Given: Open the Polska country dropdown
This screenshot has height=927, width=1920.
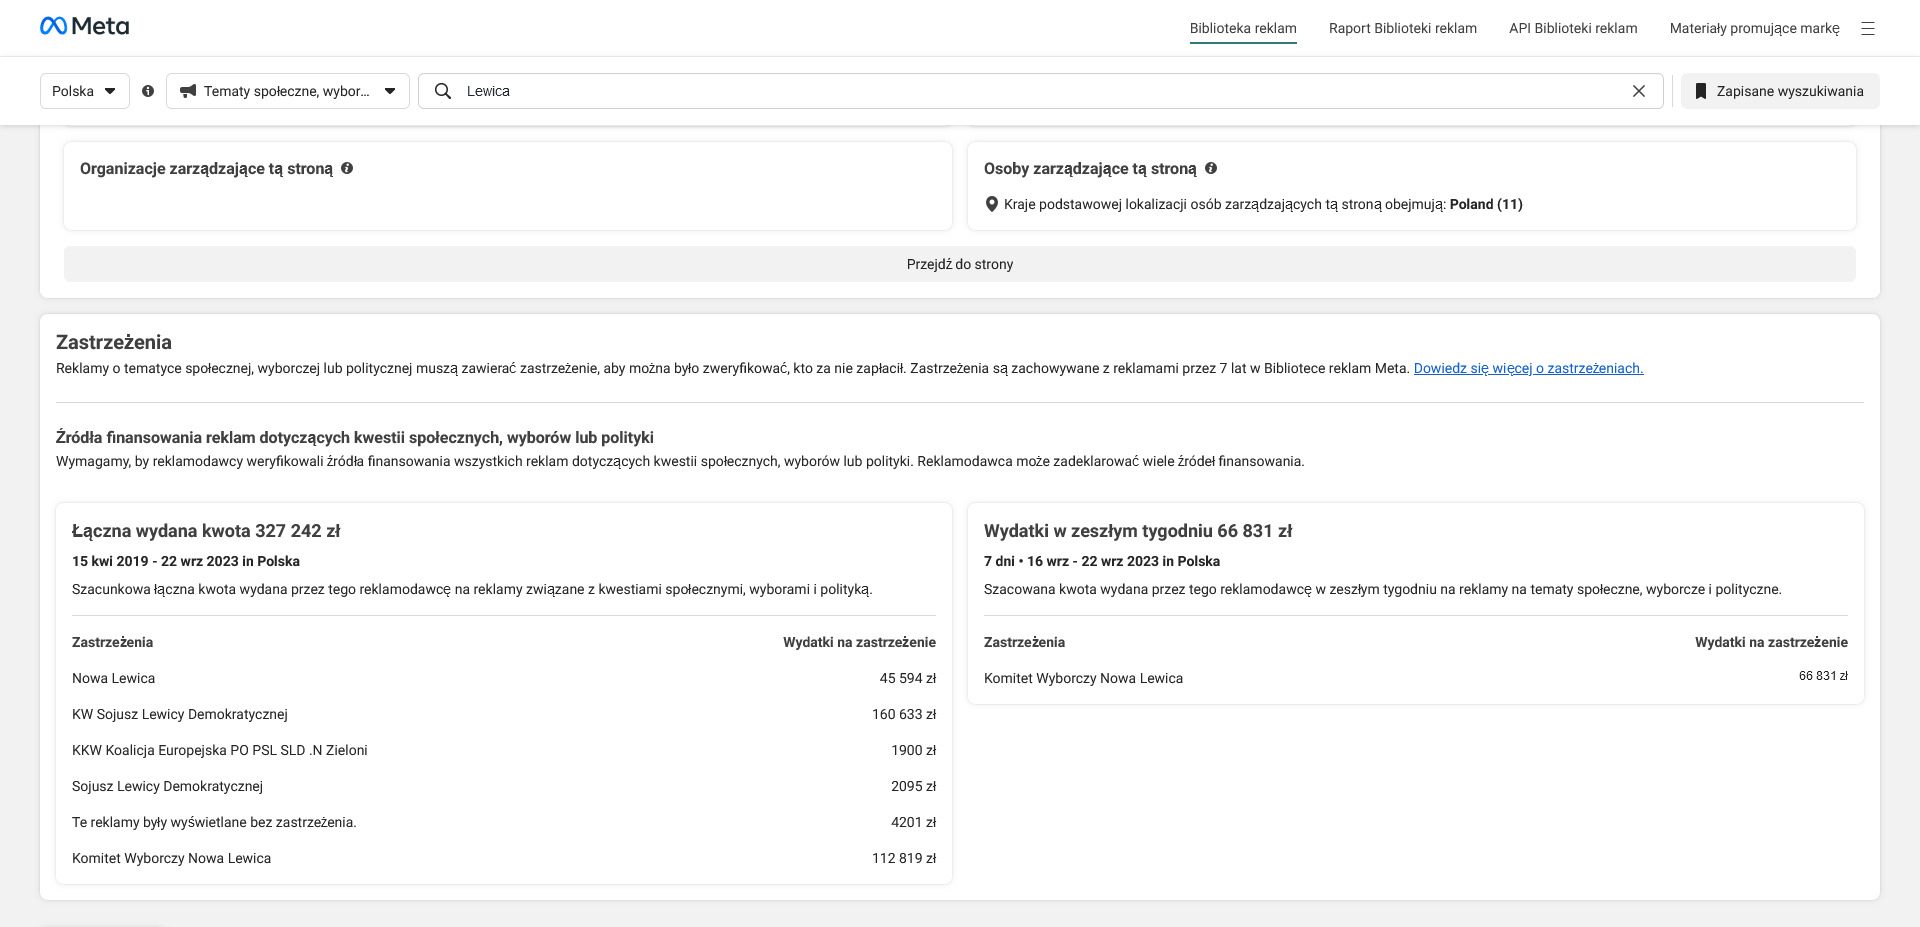Looking at the screenshot, I should tap(85, 91).
